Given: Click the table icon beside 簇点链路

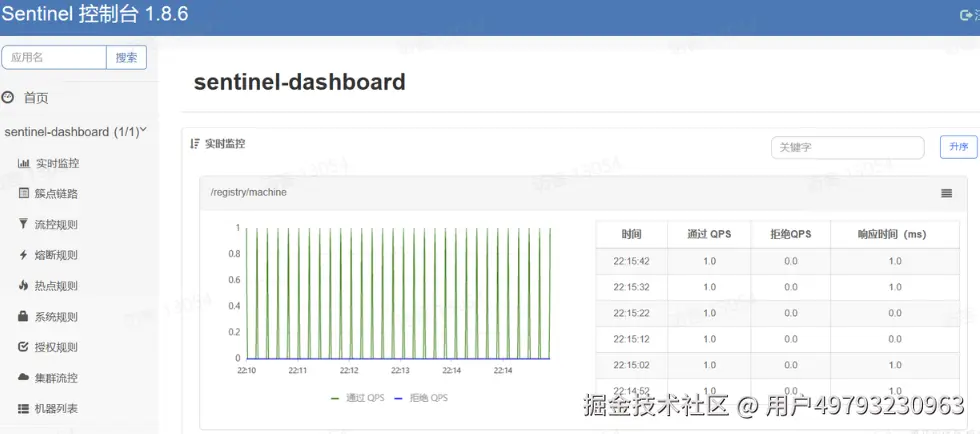Looking at the screenshot, I should 24,193.
